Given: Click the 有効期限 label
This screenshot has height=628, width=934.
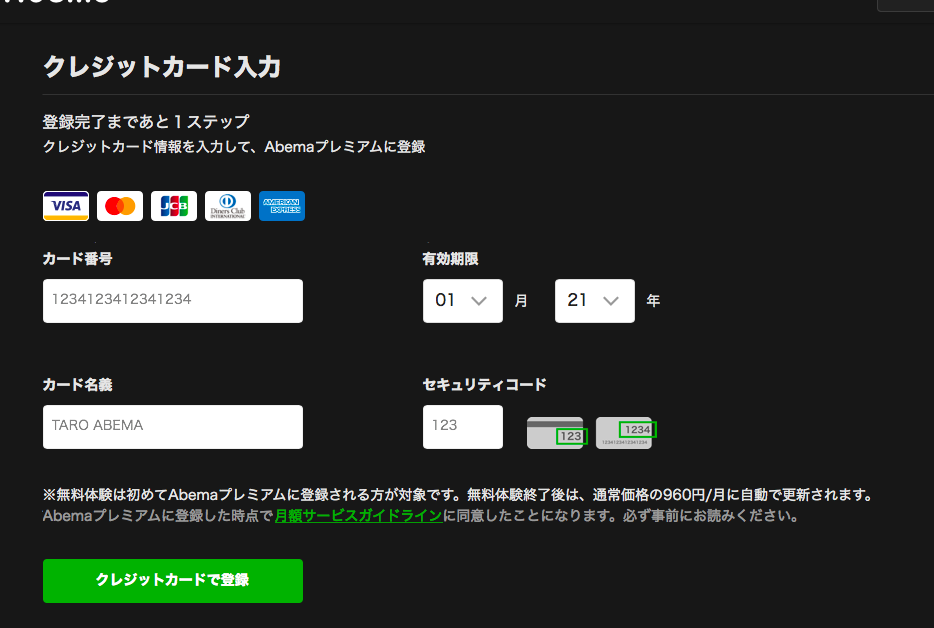Looking at the screenshot, I should tap(450, 259).
